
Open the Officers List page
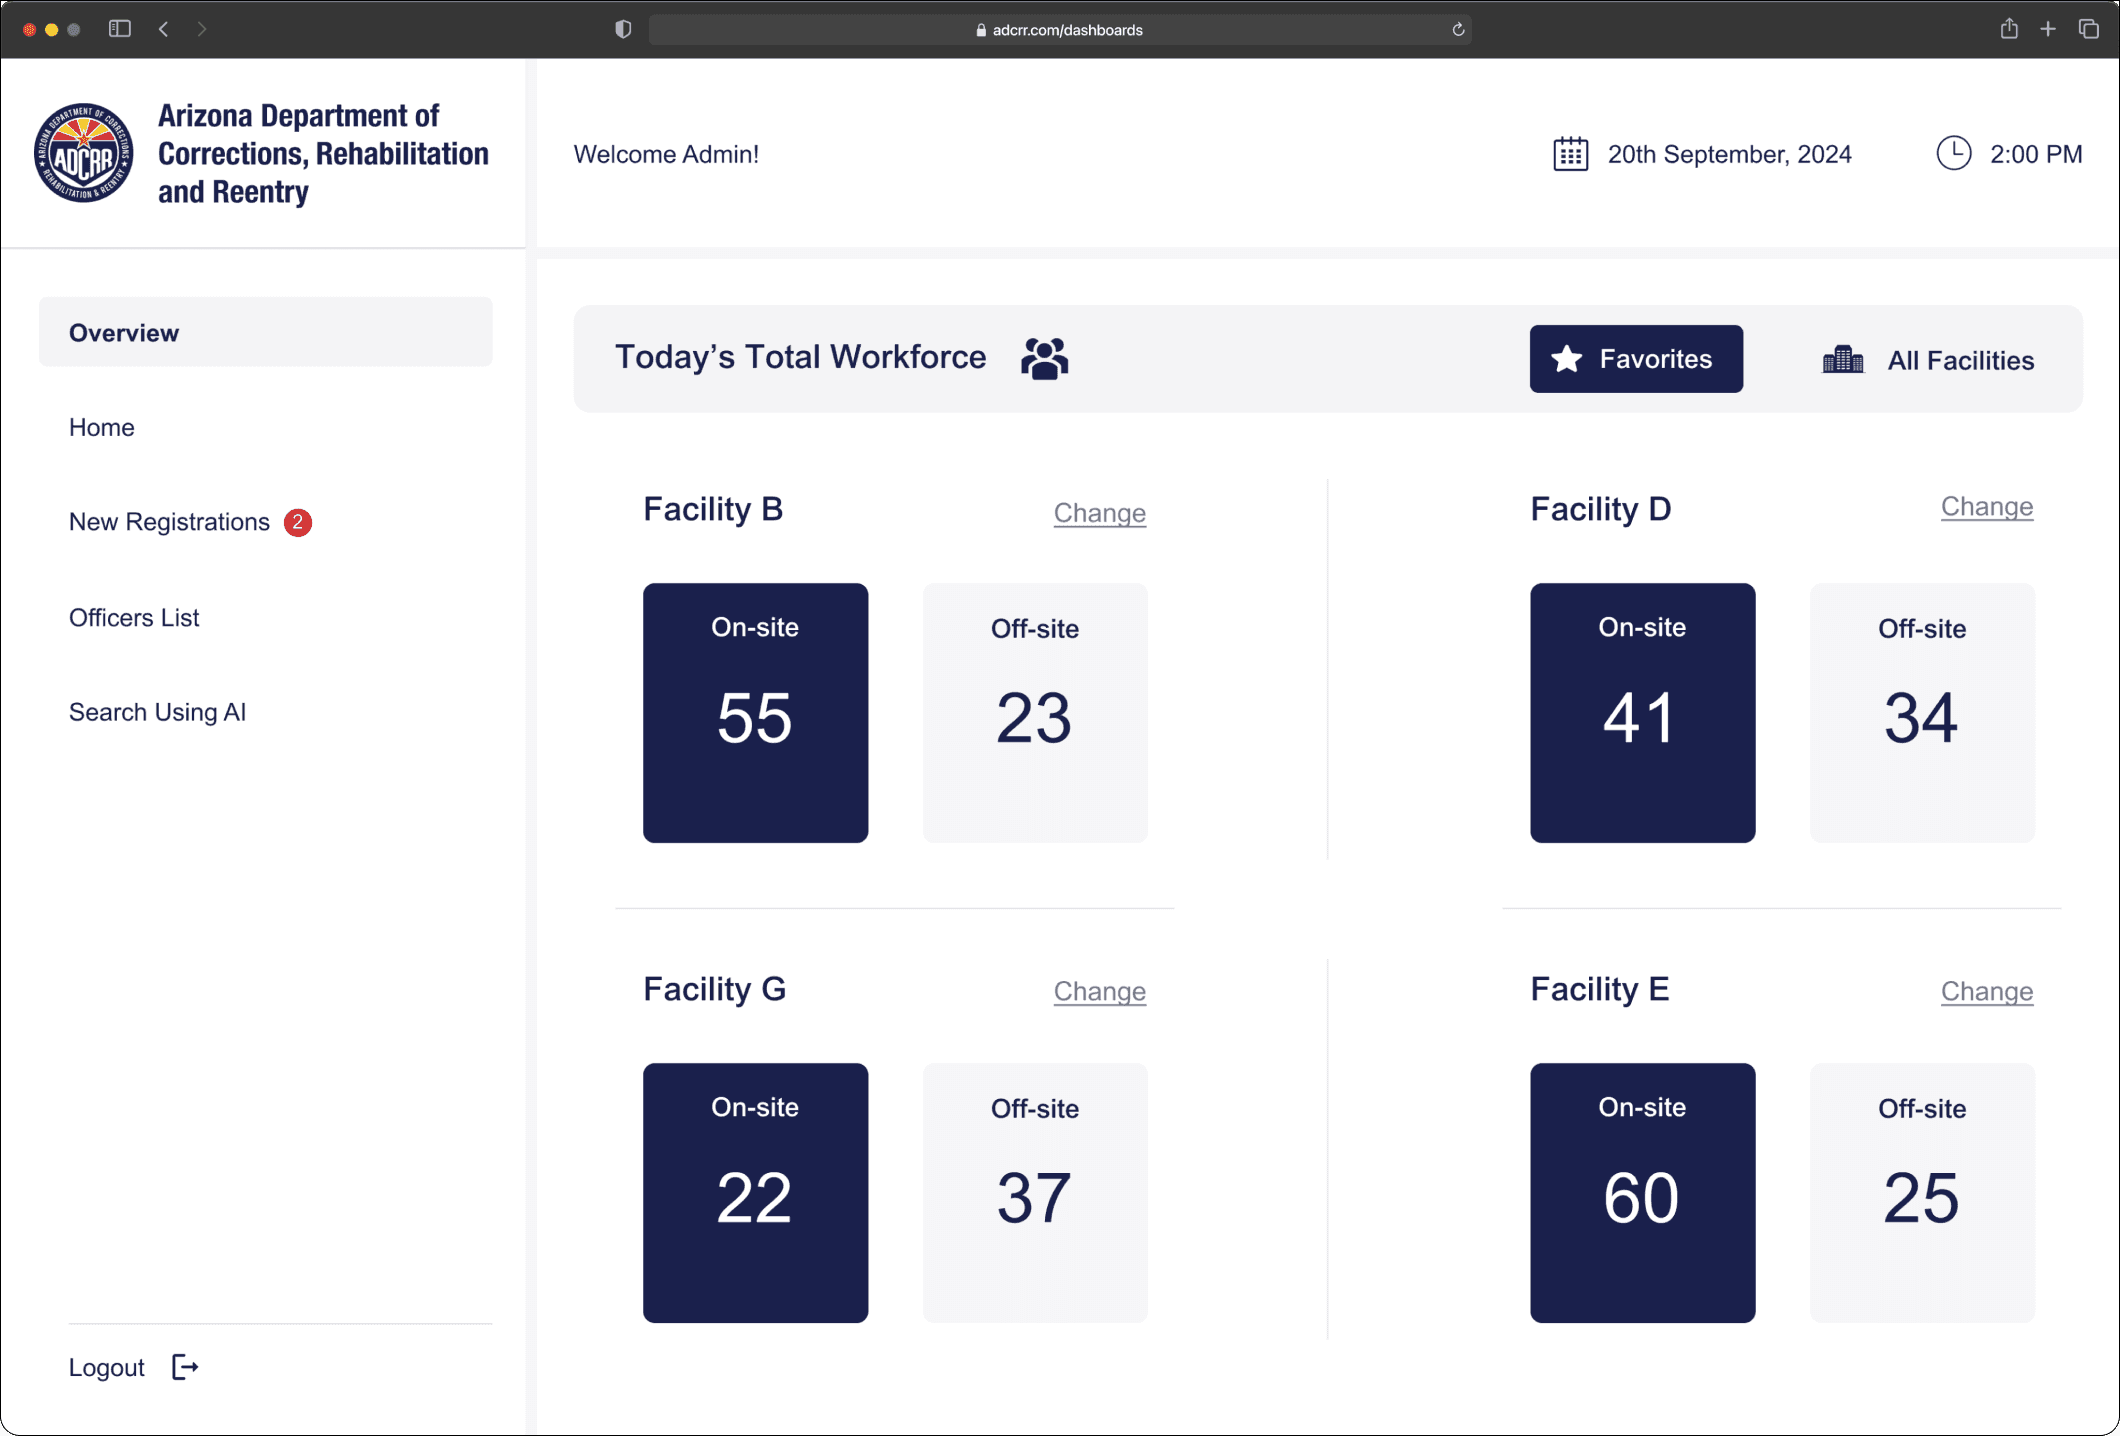point(134,618)
